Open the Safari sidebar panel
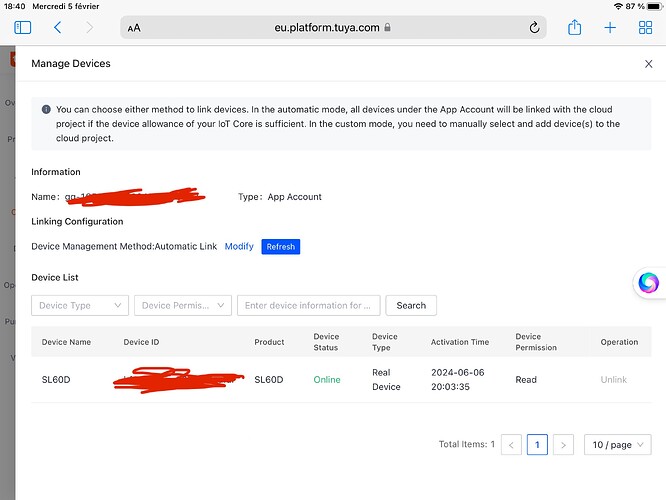666x500 pixels. tap(23, 28)
